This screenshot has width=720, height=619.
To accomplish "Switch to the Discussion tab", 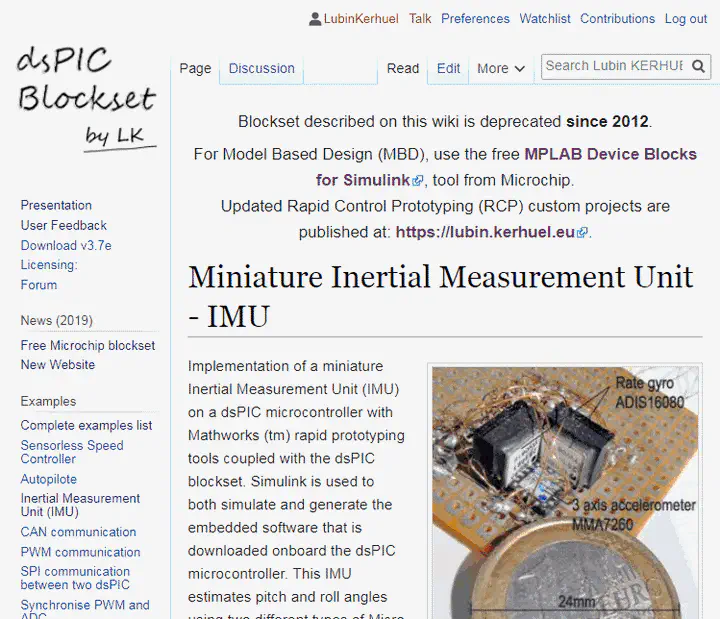I will (261, 68).
